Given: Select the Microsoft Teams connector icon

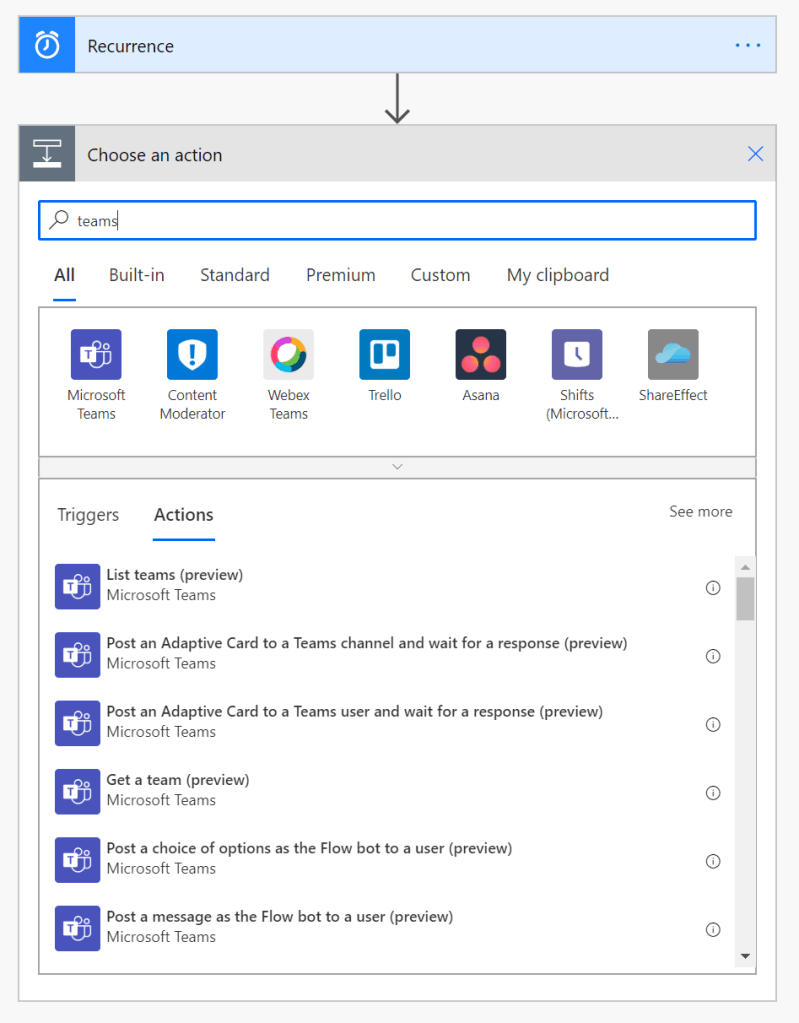Looking at the screenshot, I should tap(96, 355).
